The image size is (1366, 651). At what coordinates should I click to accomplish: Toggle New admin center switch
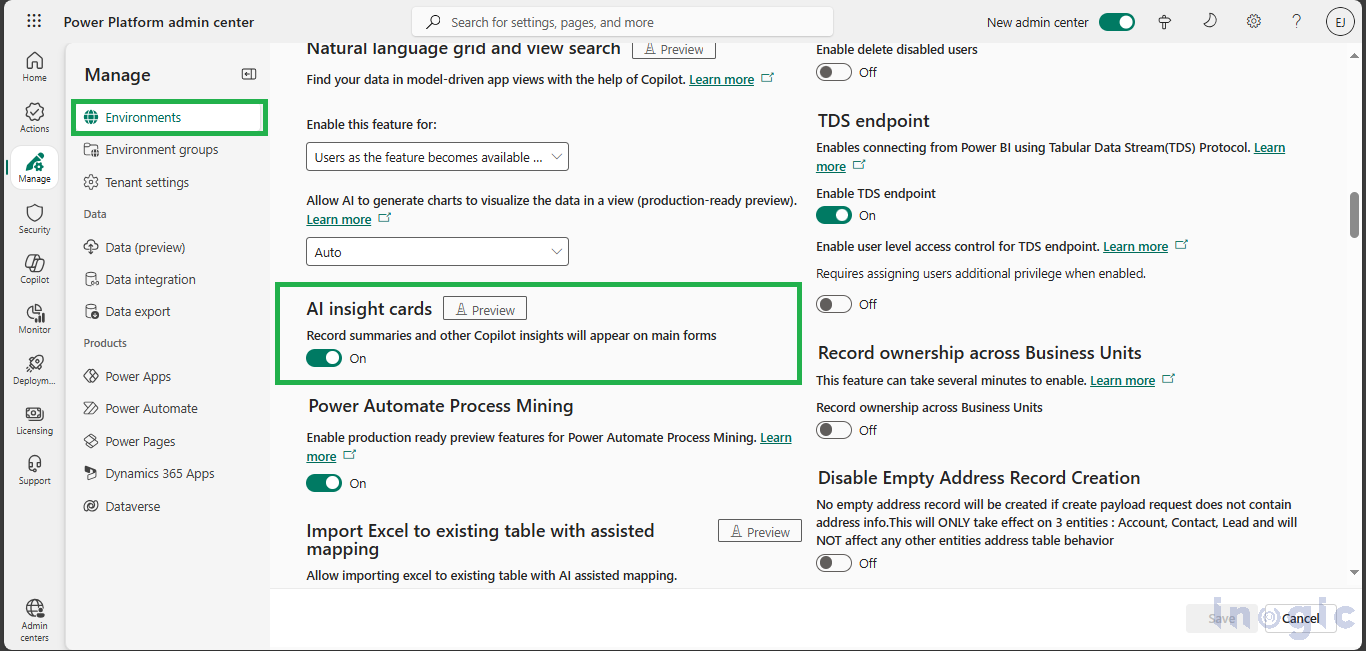pos(1117,22)
